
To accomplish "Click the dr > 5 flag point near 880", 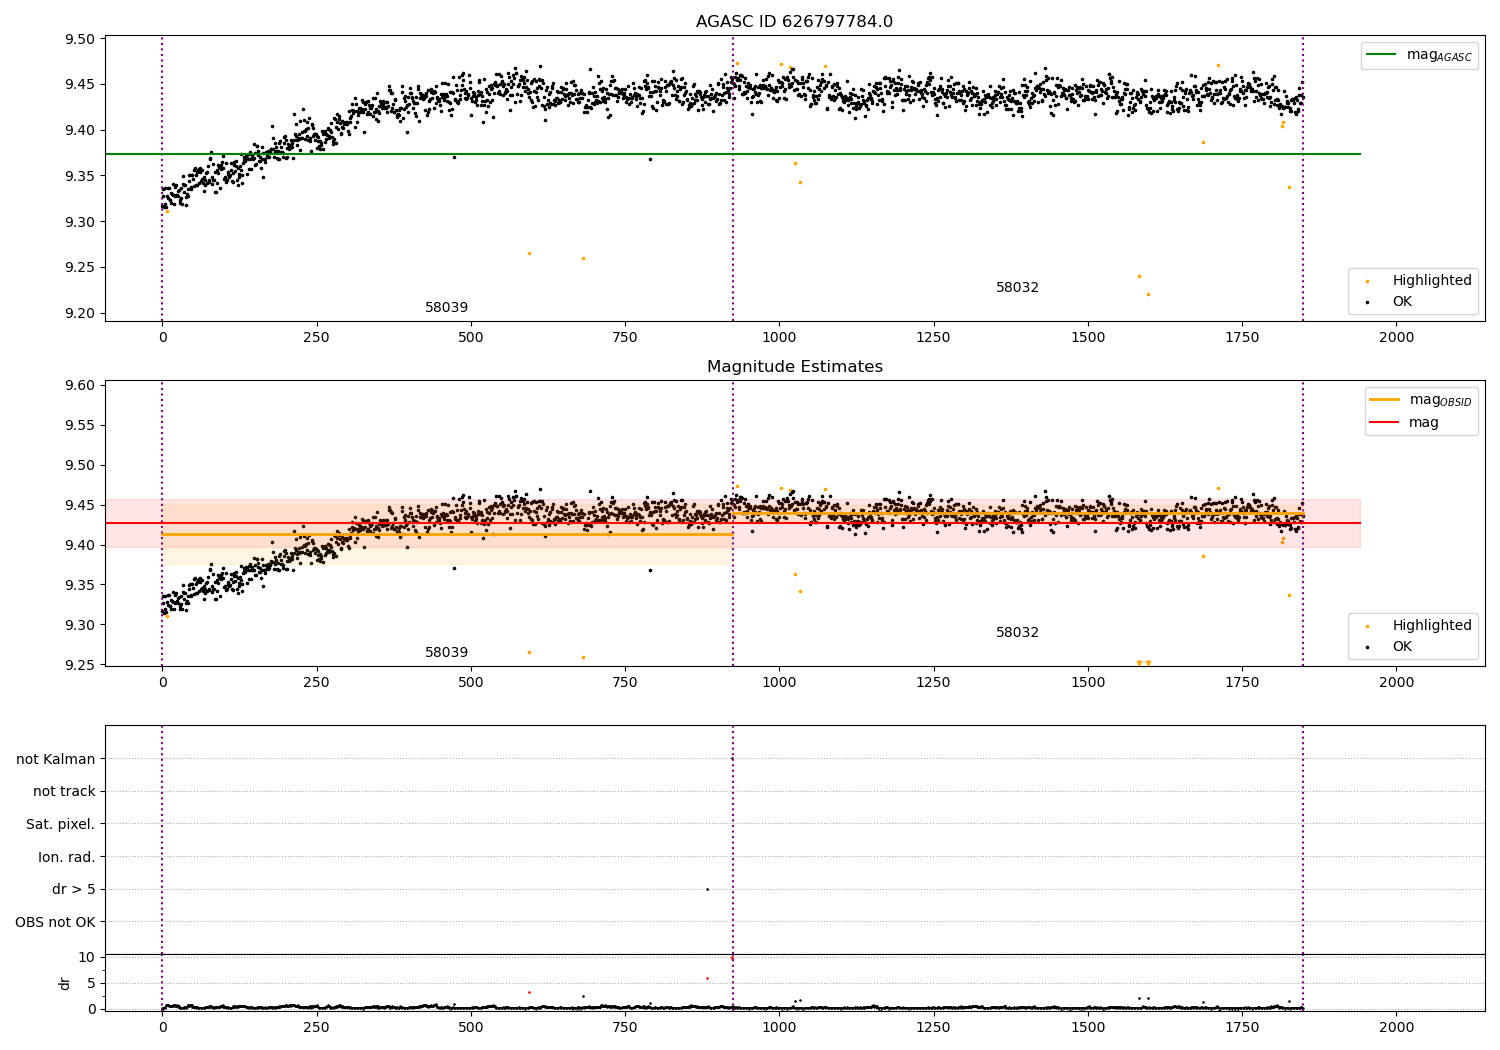I will [707, 889].
